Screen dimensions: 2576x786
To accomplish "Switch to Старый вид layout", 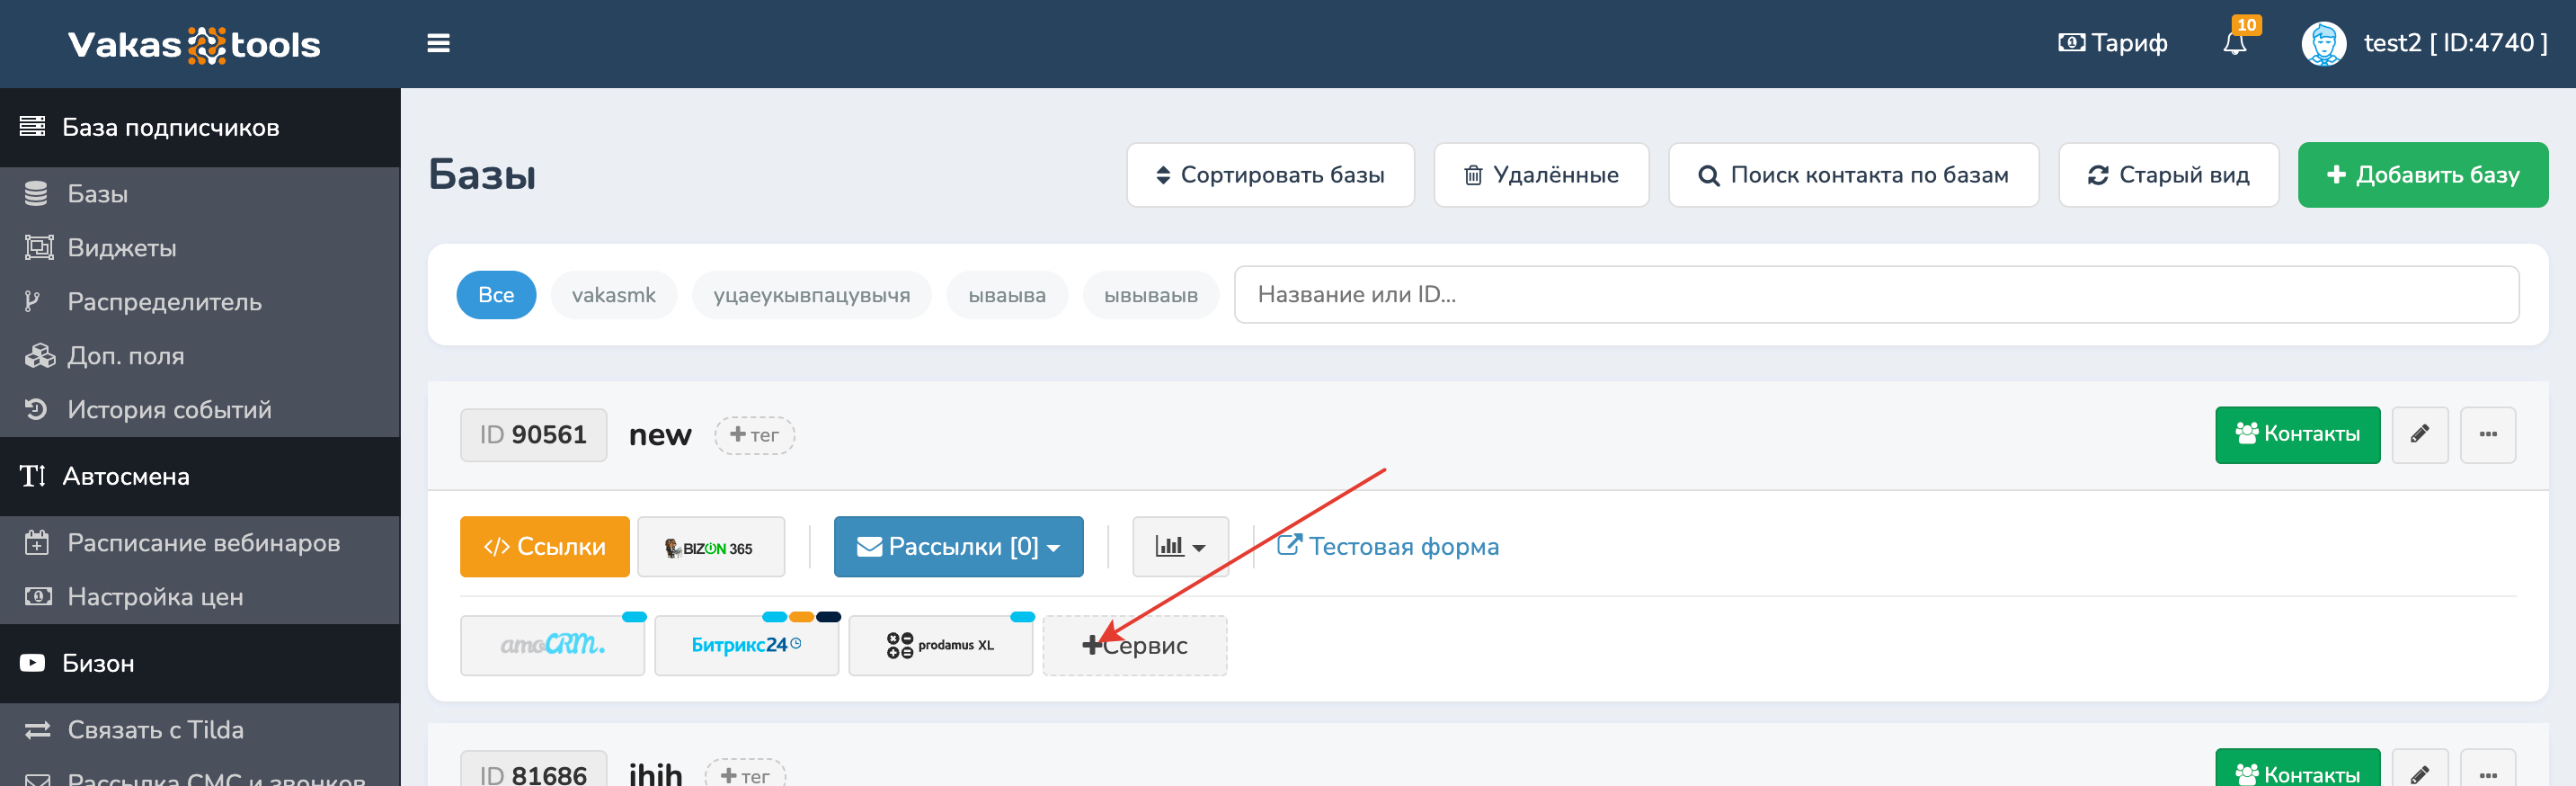I will pyautogui.click(x=2168, y=175).
